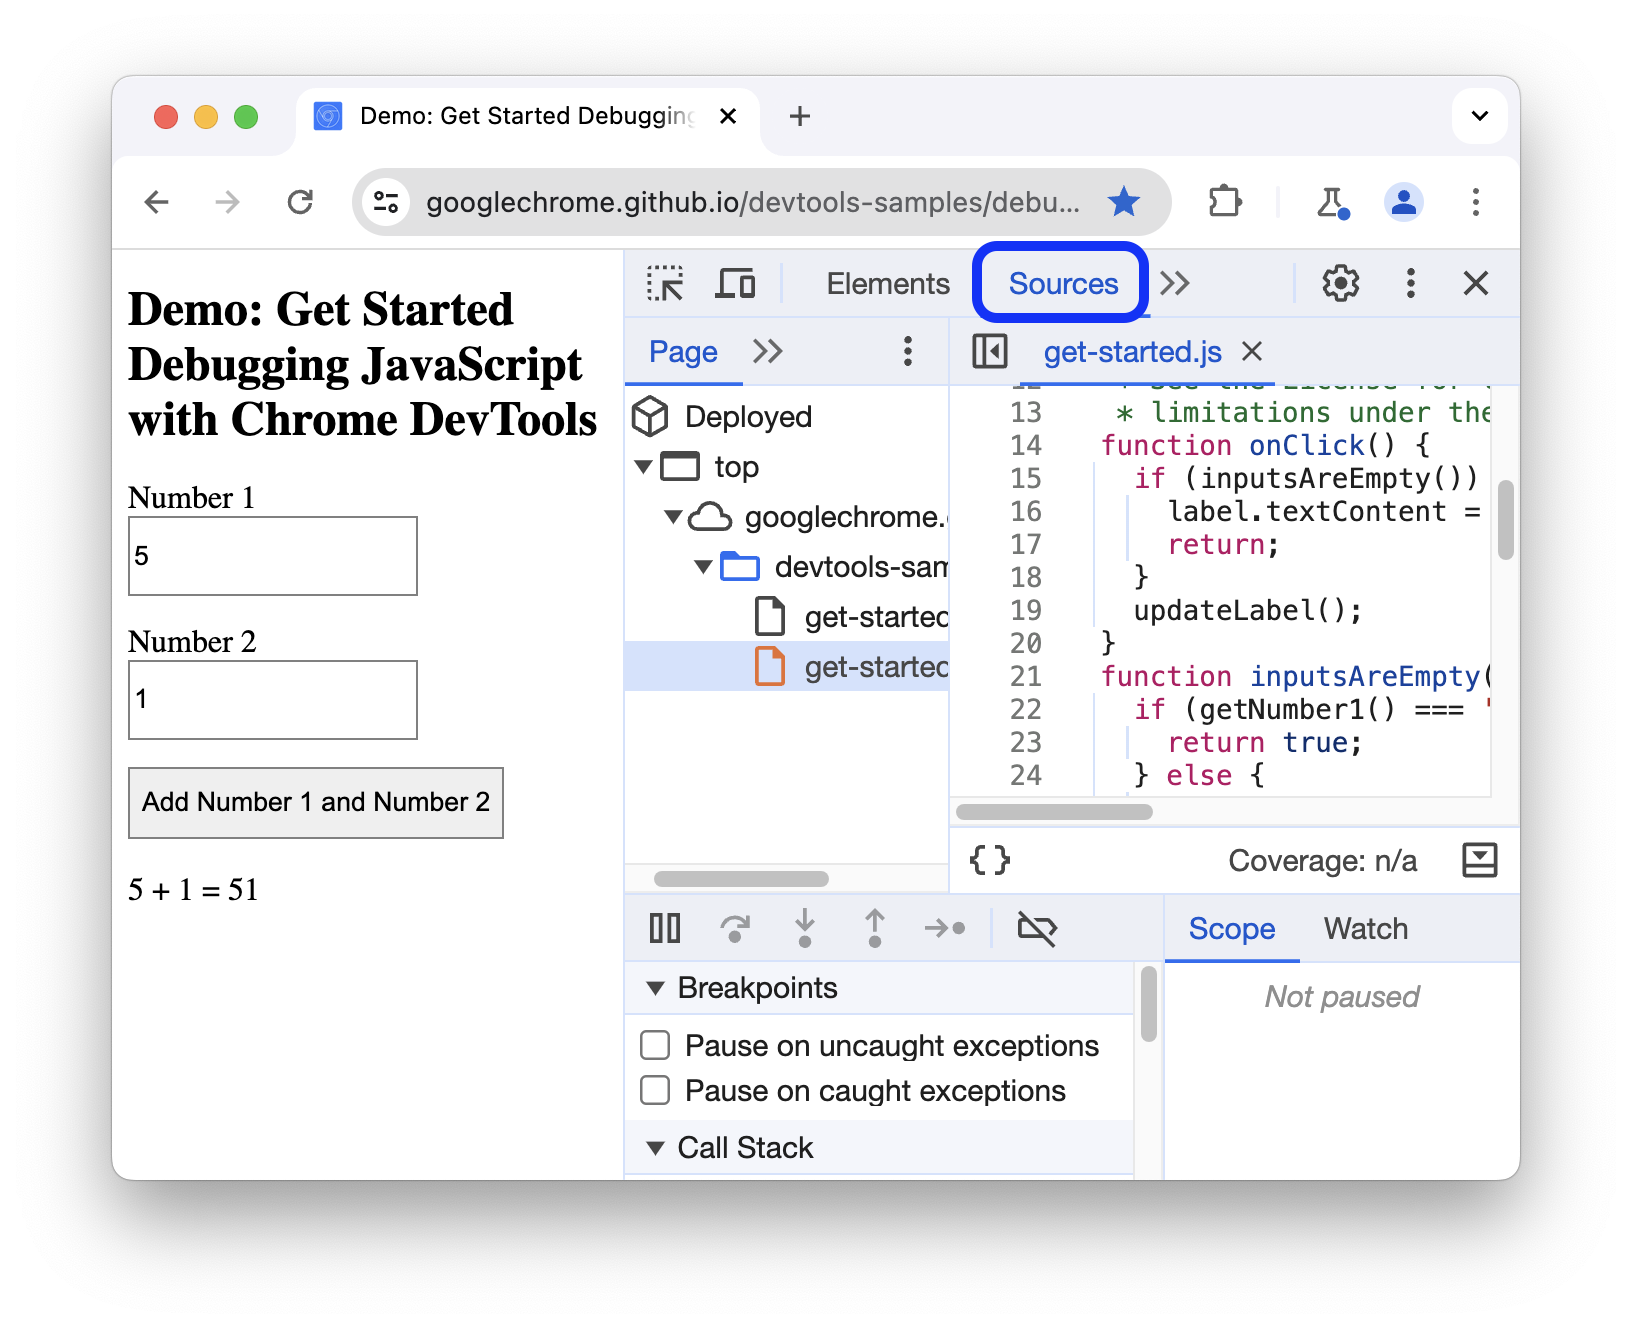Toggle the navigator sidebar panel icon

(x=989, y=351)
